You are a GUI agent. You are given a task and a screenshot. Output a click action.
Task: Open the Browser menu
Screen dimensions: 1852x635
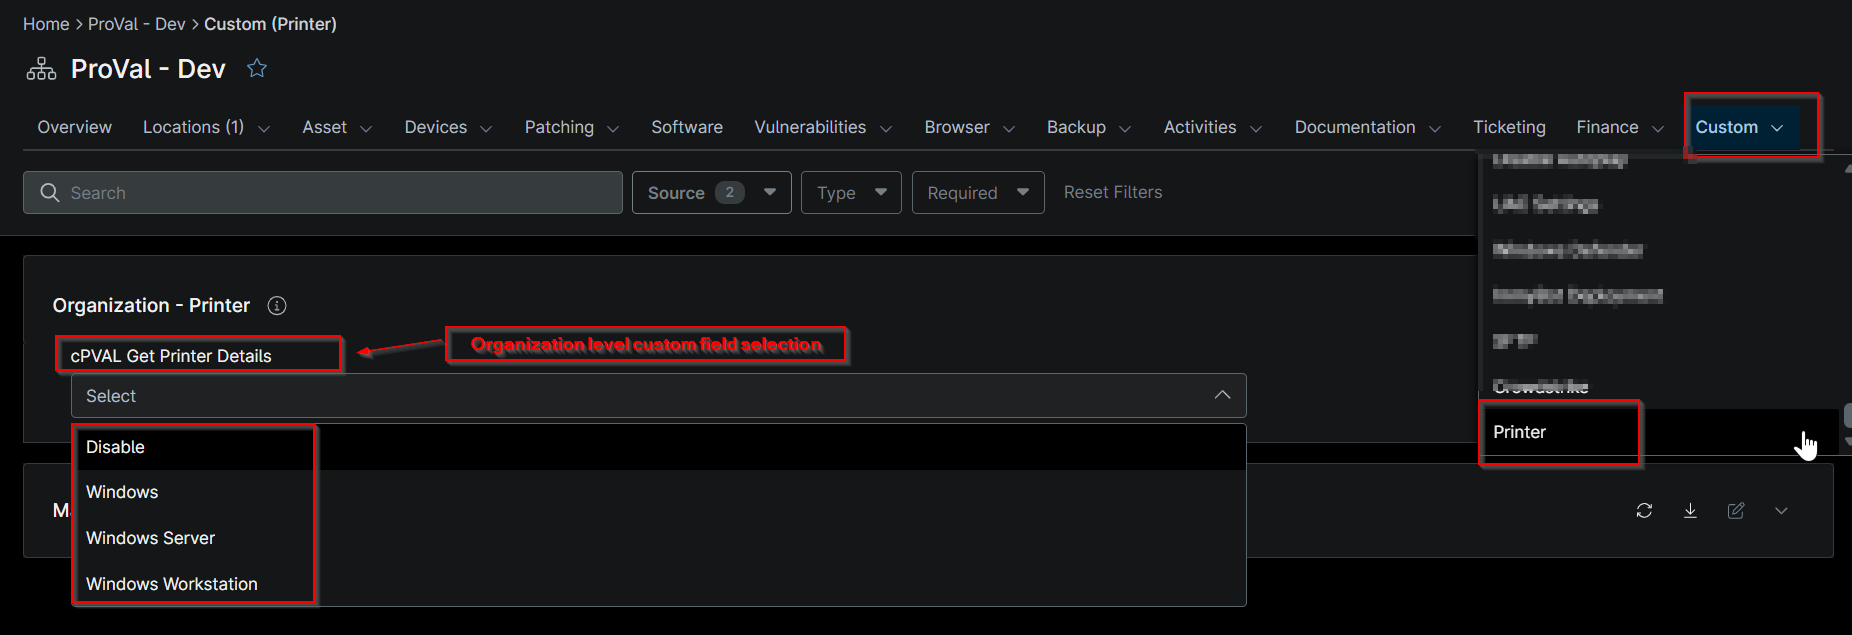(969, 127)
